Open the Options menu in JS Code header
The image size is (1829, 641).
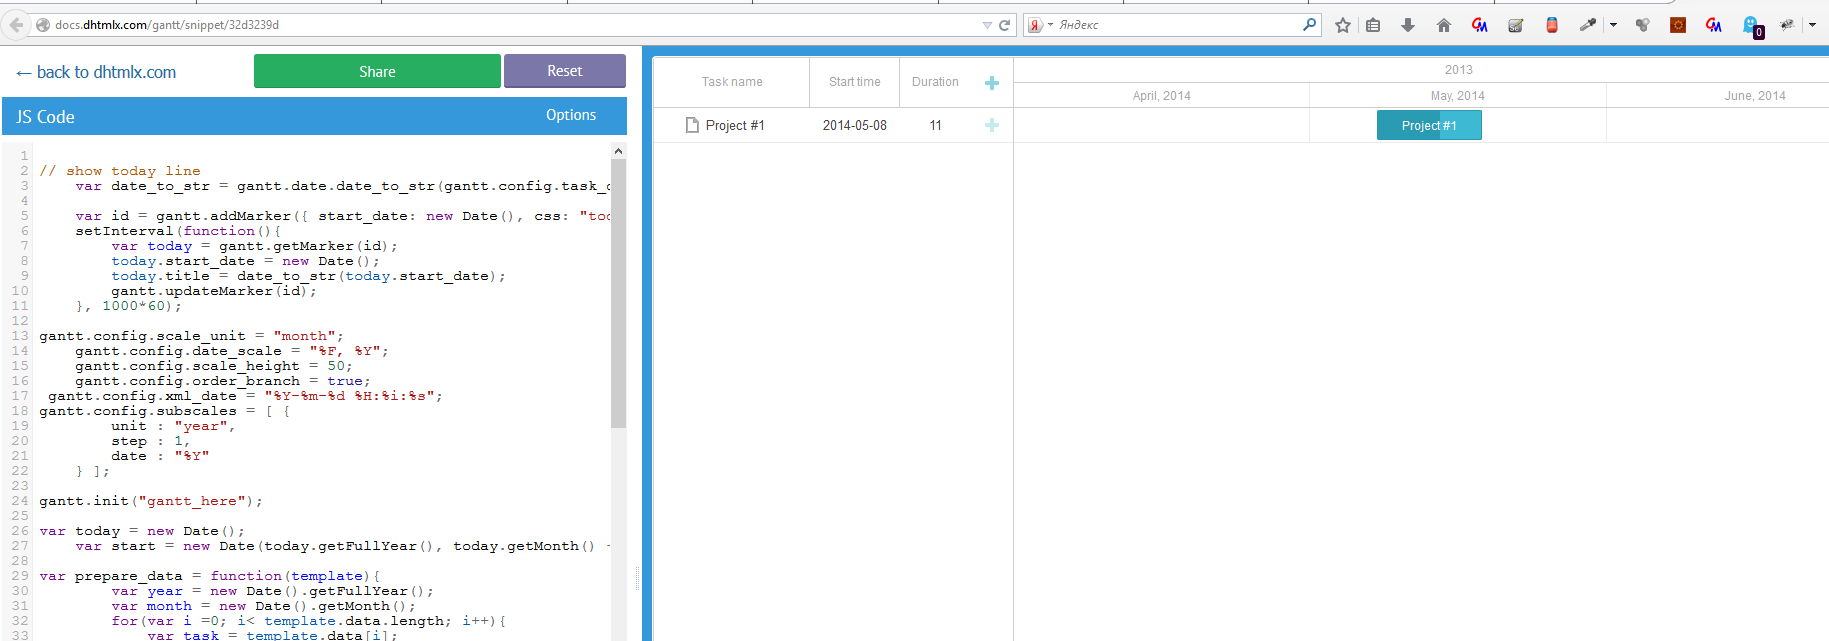(x=571, y=115)
